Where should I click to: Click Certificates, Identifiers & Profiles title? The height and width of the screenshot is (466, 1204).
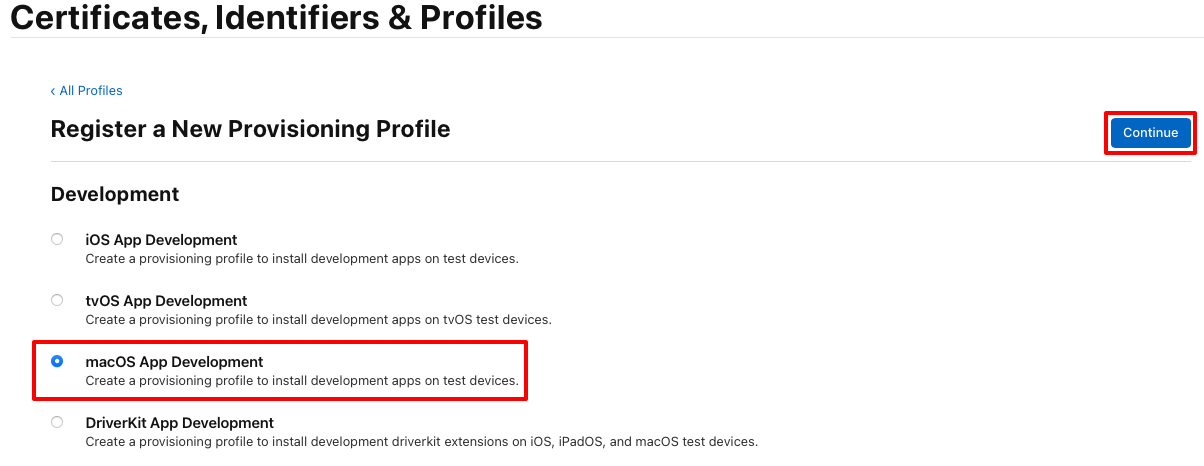point(276,17)
